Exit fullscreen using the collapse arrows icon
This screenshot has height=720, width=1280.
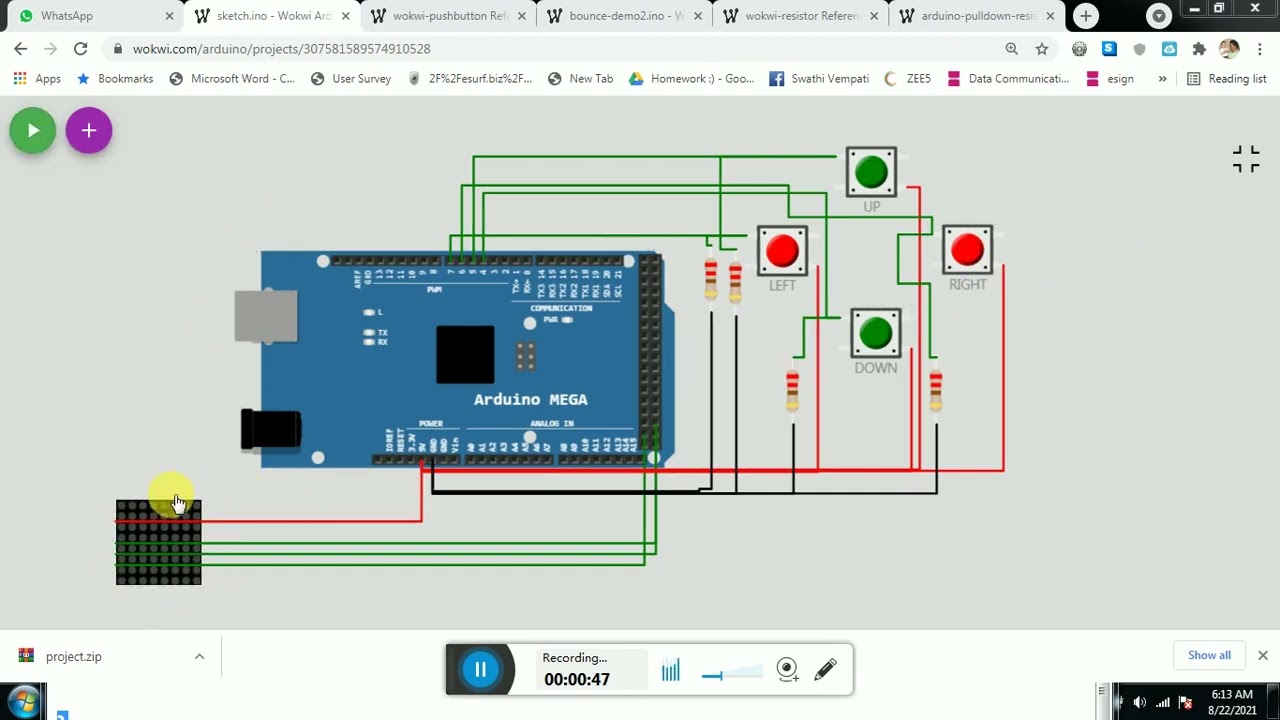[1246, 159]
